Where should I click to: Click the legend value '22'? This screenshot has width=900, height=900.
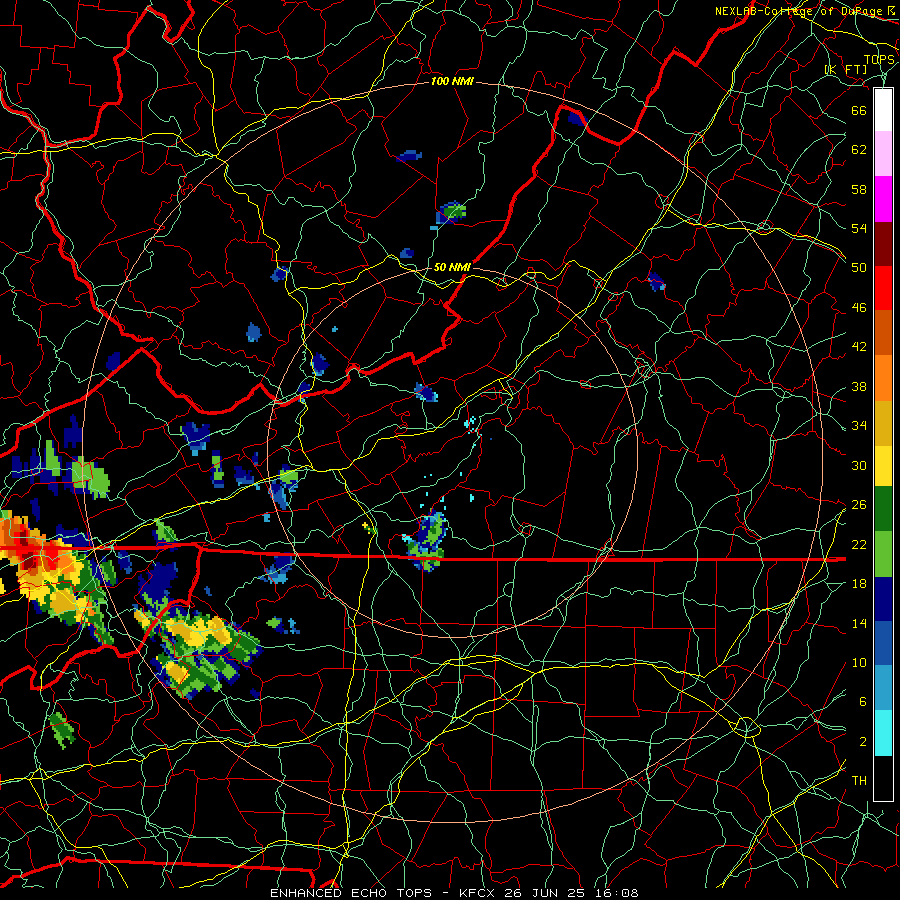click(859, 545)
